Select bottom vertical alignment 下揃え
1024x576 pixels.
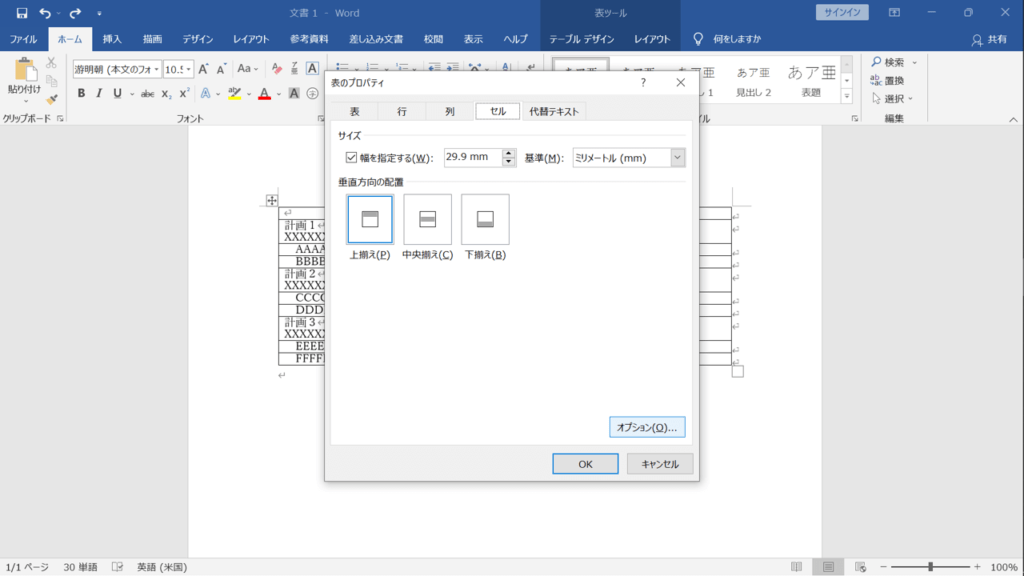pos(485,219)
